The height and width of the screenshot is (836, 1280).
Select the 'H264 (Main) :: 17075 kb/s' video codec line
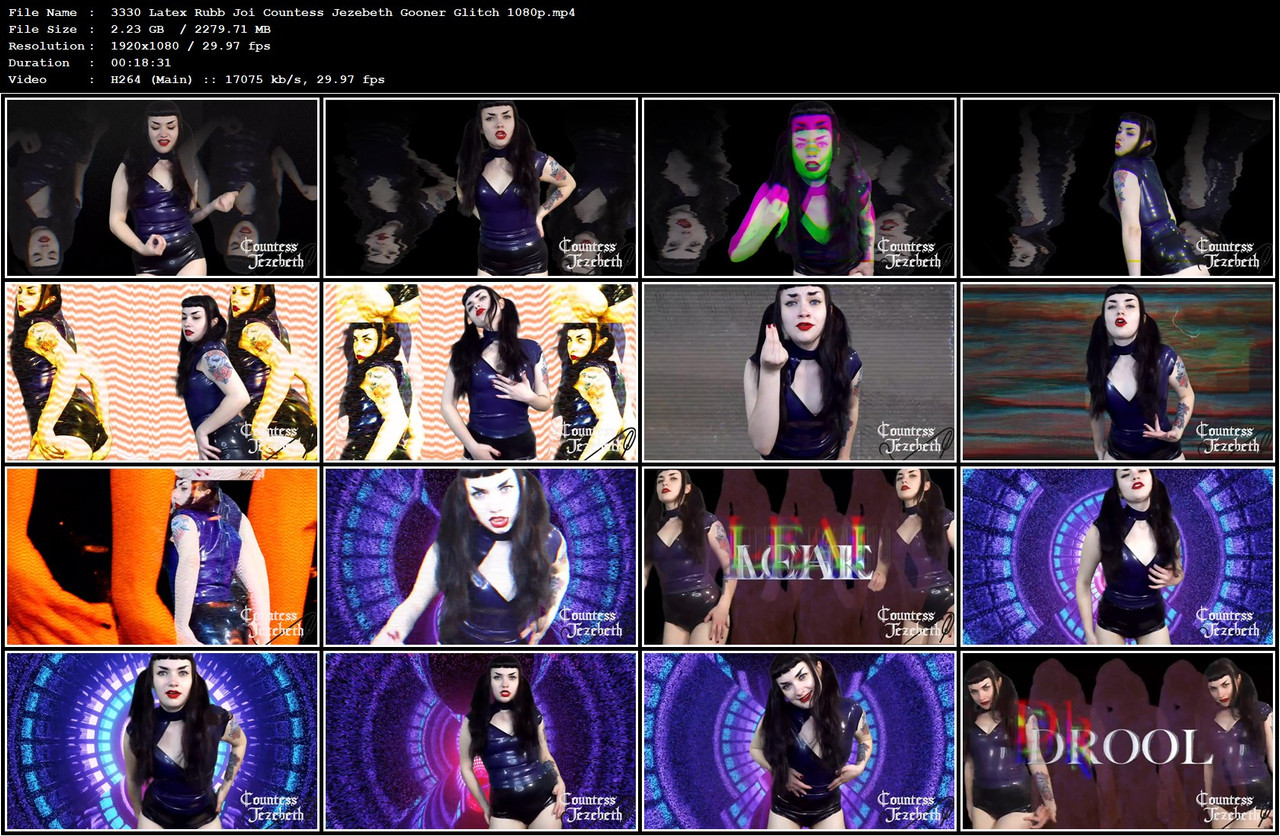[x=248, y=80]
